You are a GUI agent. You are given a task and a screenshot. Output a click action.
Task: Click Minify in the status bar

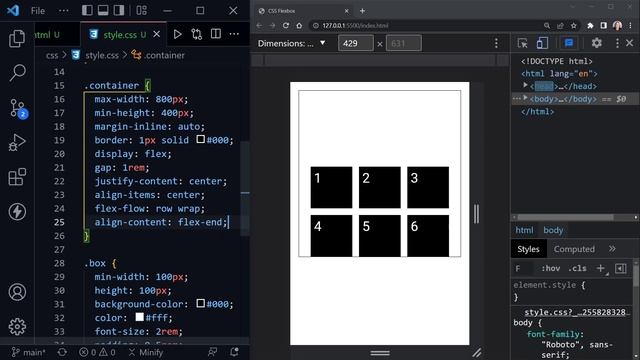[x=146, y=352]
